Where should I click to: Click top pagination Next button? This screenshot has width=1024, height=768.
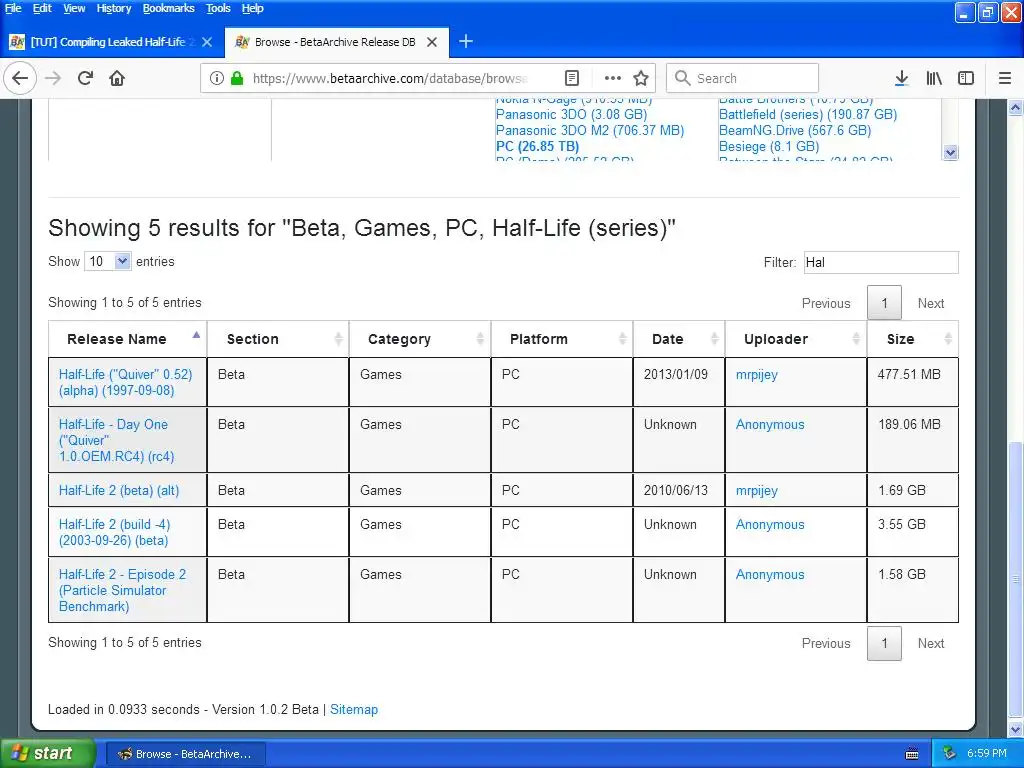coord(931,303)
